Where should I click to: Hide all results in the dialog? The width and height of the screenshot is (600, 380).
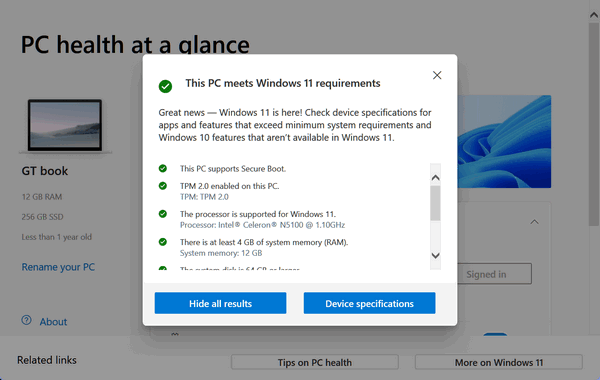point(220,303)
